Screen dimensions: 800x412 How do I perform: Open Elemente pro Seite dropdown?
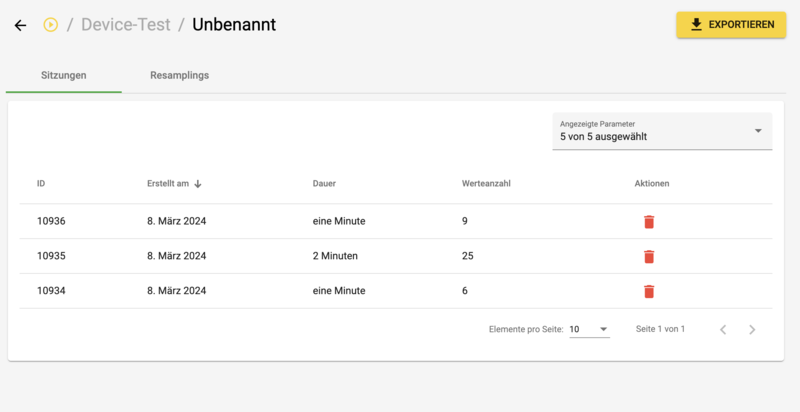(x=589, y=329)
